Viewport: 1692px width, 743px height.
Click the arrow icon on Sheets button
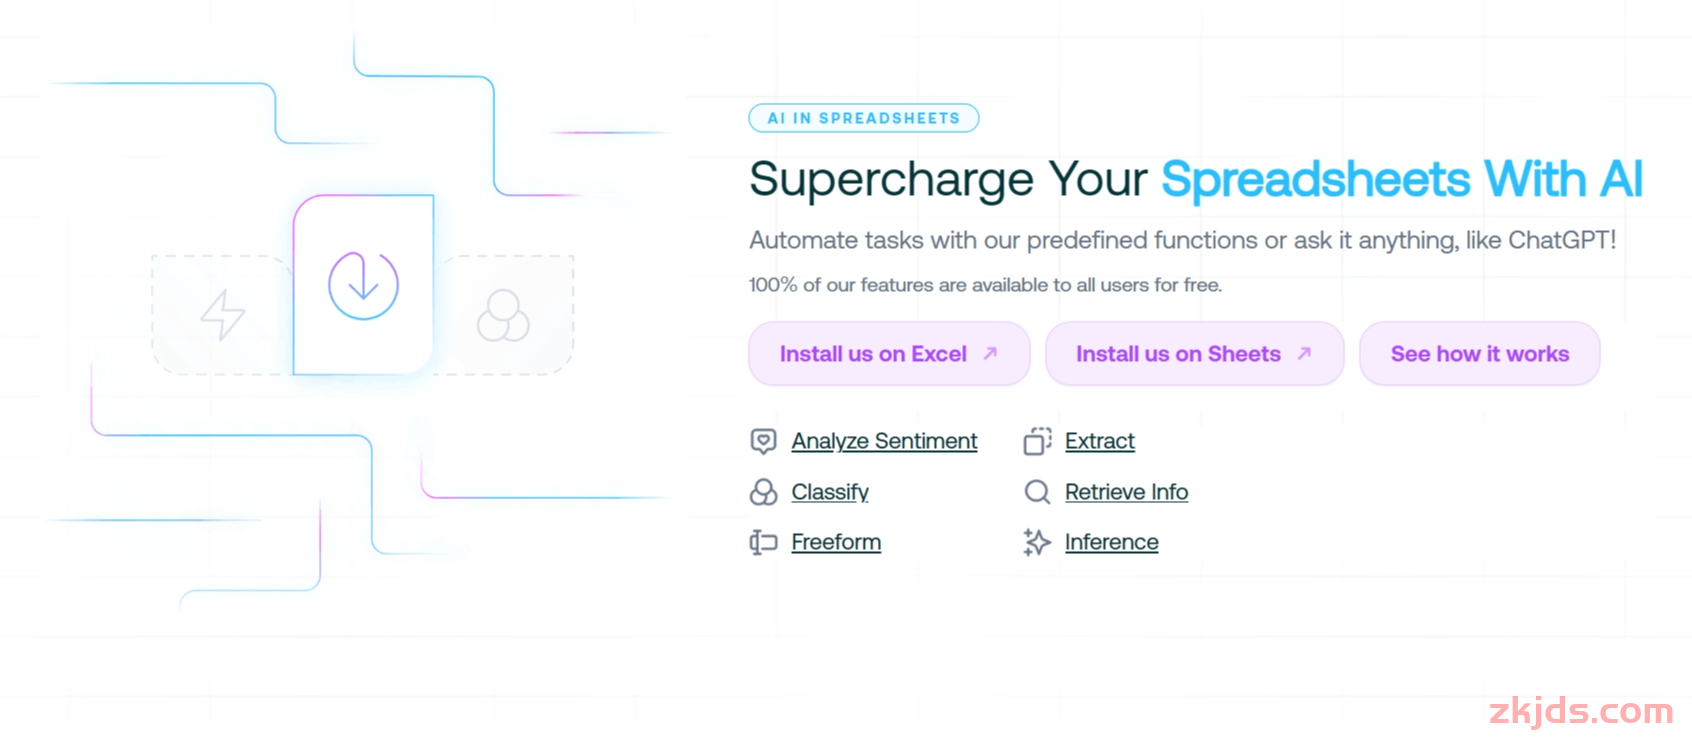[1304, 353]
